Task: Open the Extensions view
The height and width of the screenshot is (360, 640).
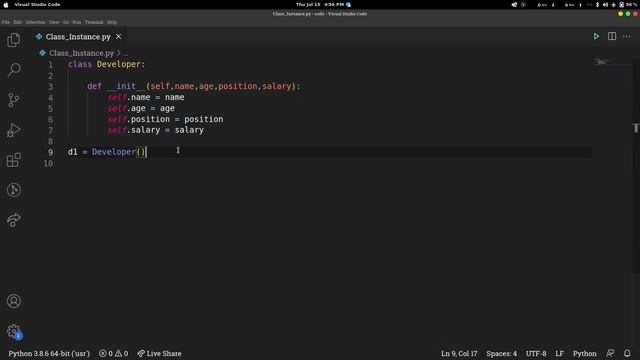Action: [13, 160]
